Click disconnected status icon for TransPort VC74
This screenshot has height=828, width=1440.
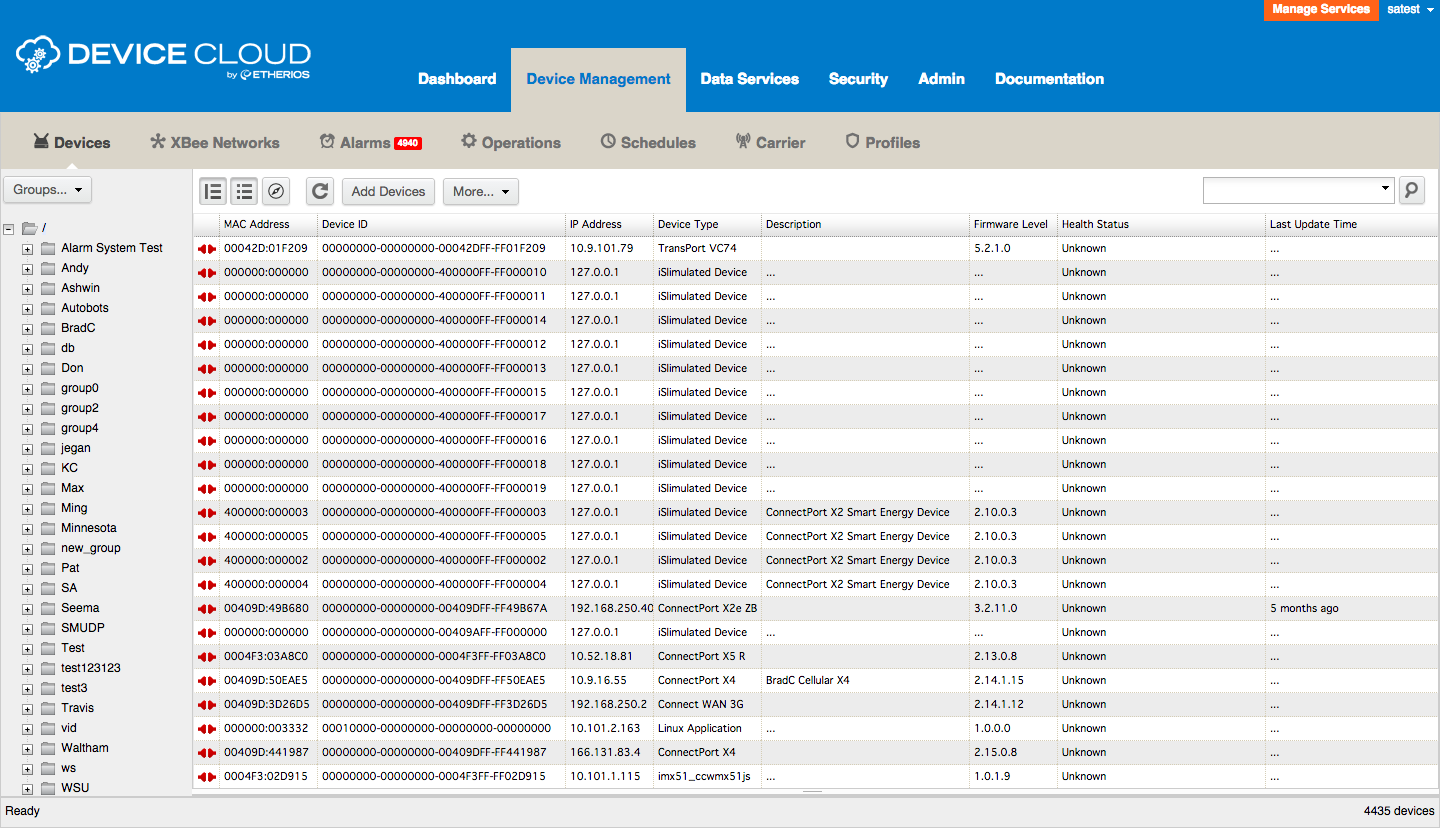(x=207, y=248)
